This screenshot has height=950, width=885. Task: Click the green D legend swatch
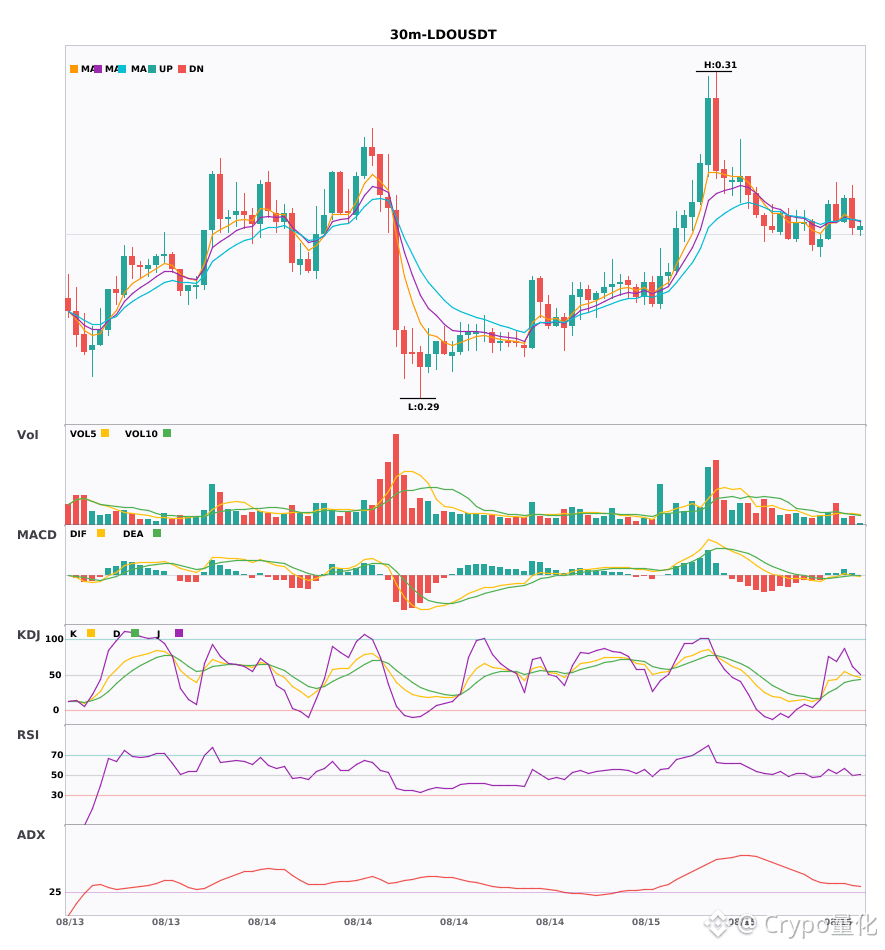tap(135, 633)
